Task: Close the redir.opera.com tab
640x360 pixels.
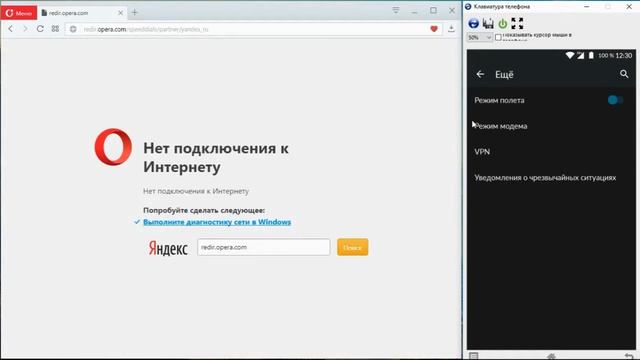Action: pyautogui.click(x=120, y=13)
